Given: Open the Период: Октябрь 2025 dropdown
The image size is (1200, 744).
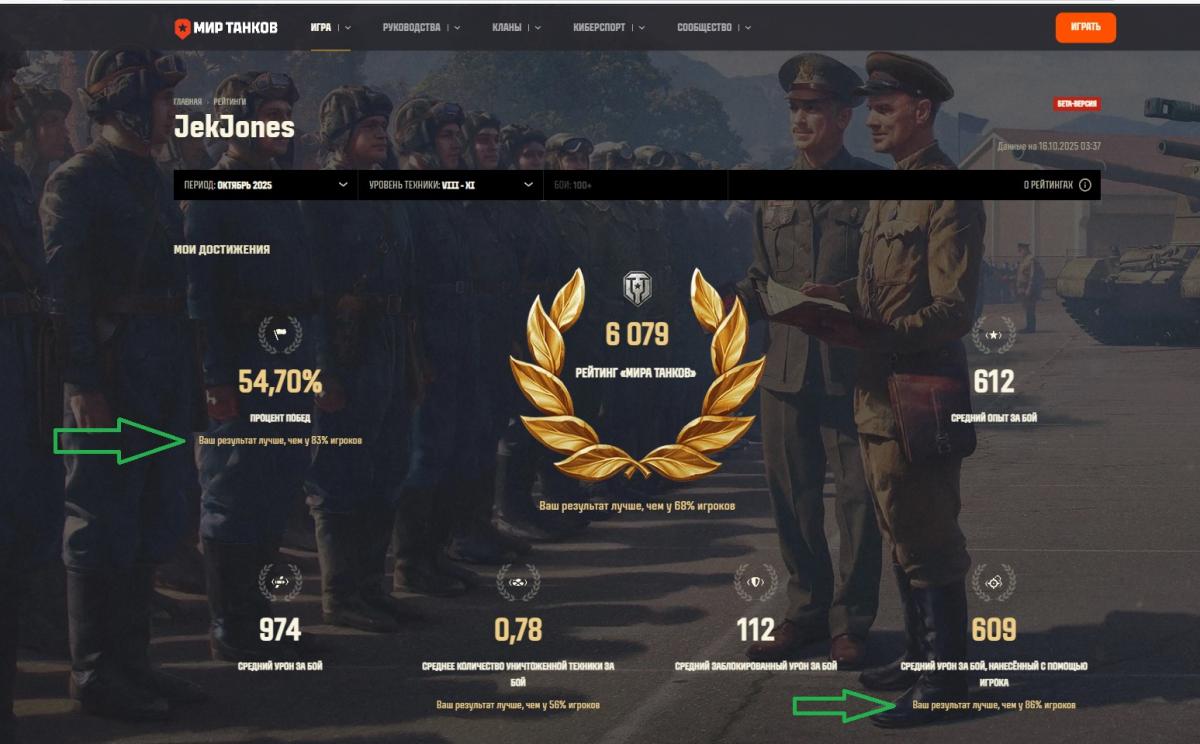Looking at the screenshot, I should point(265,185).
